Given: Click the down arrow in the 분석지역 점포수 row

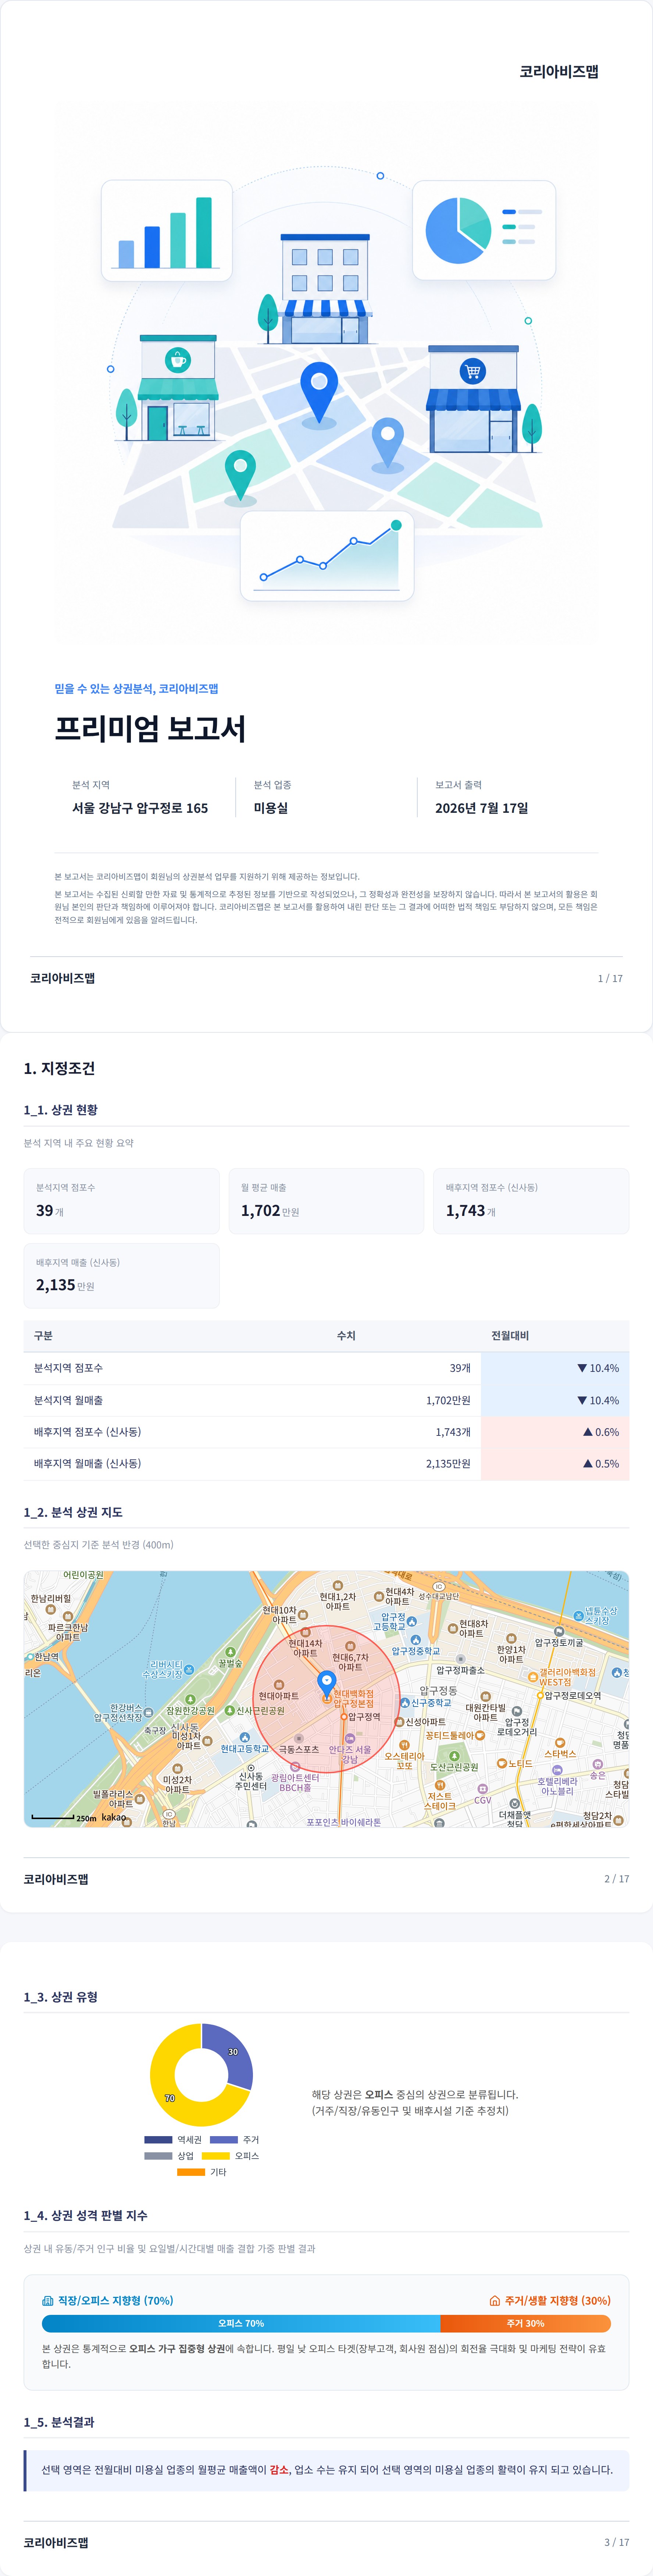Looking at the screenshot, I should click(x=582, y=1368).
